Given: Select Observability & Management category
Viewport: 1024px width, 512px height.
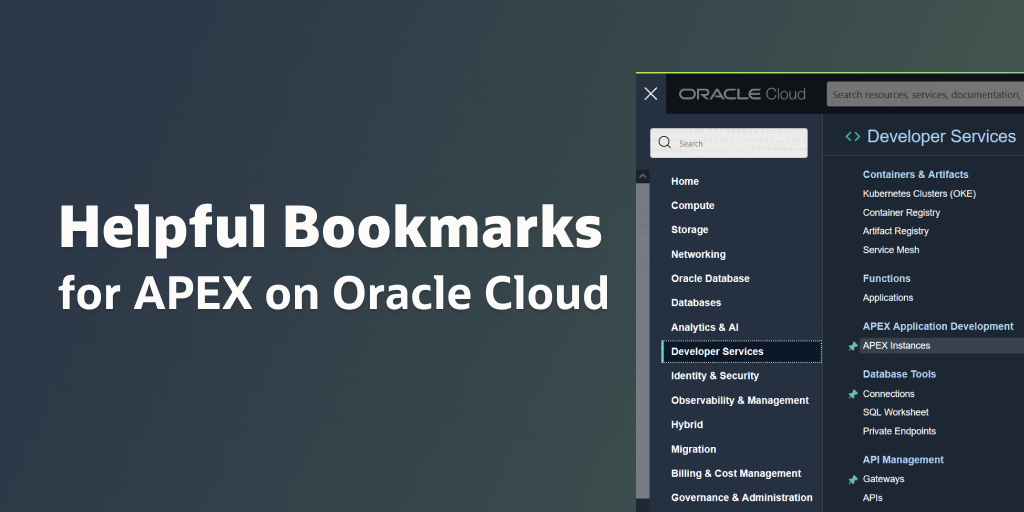Looking at the screenshot, I should coord(740,400).
